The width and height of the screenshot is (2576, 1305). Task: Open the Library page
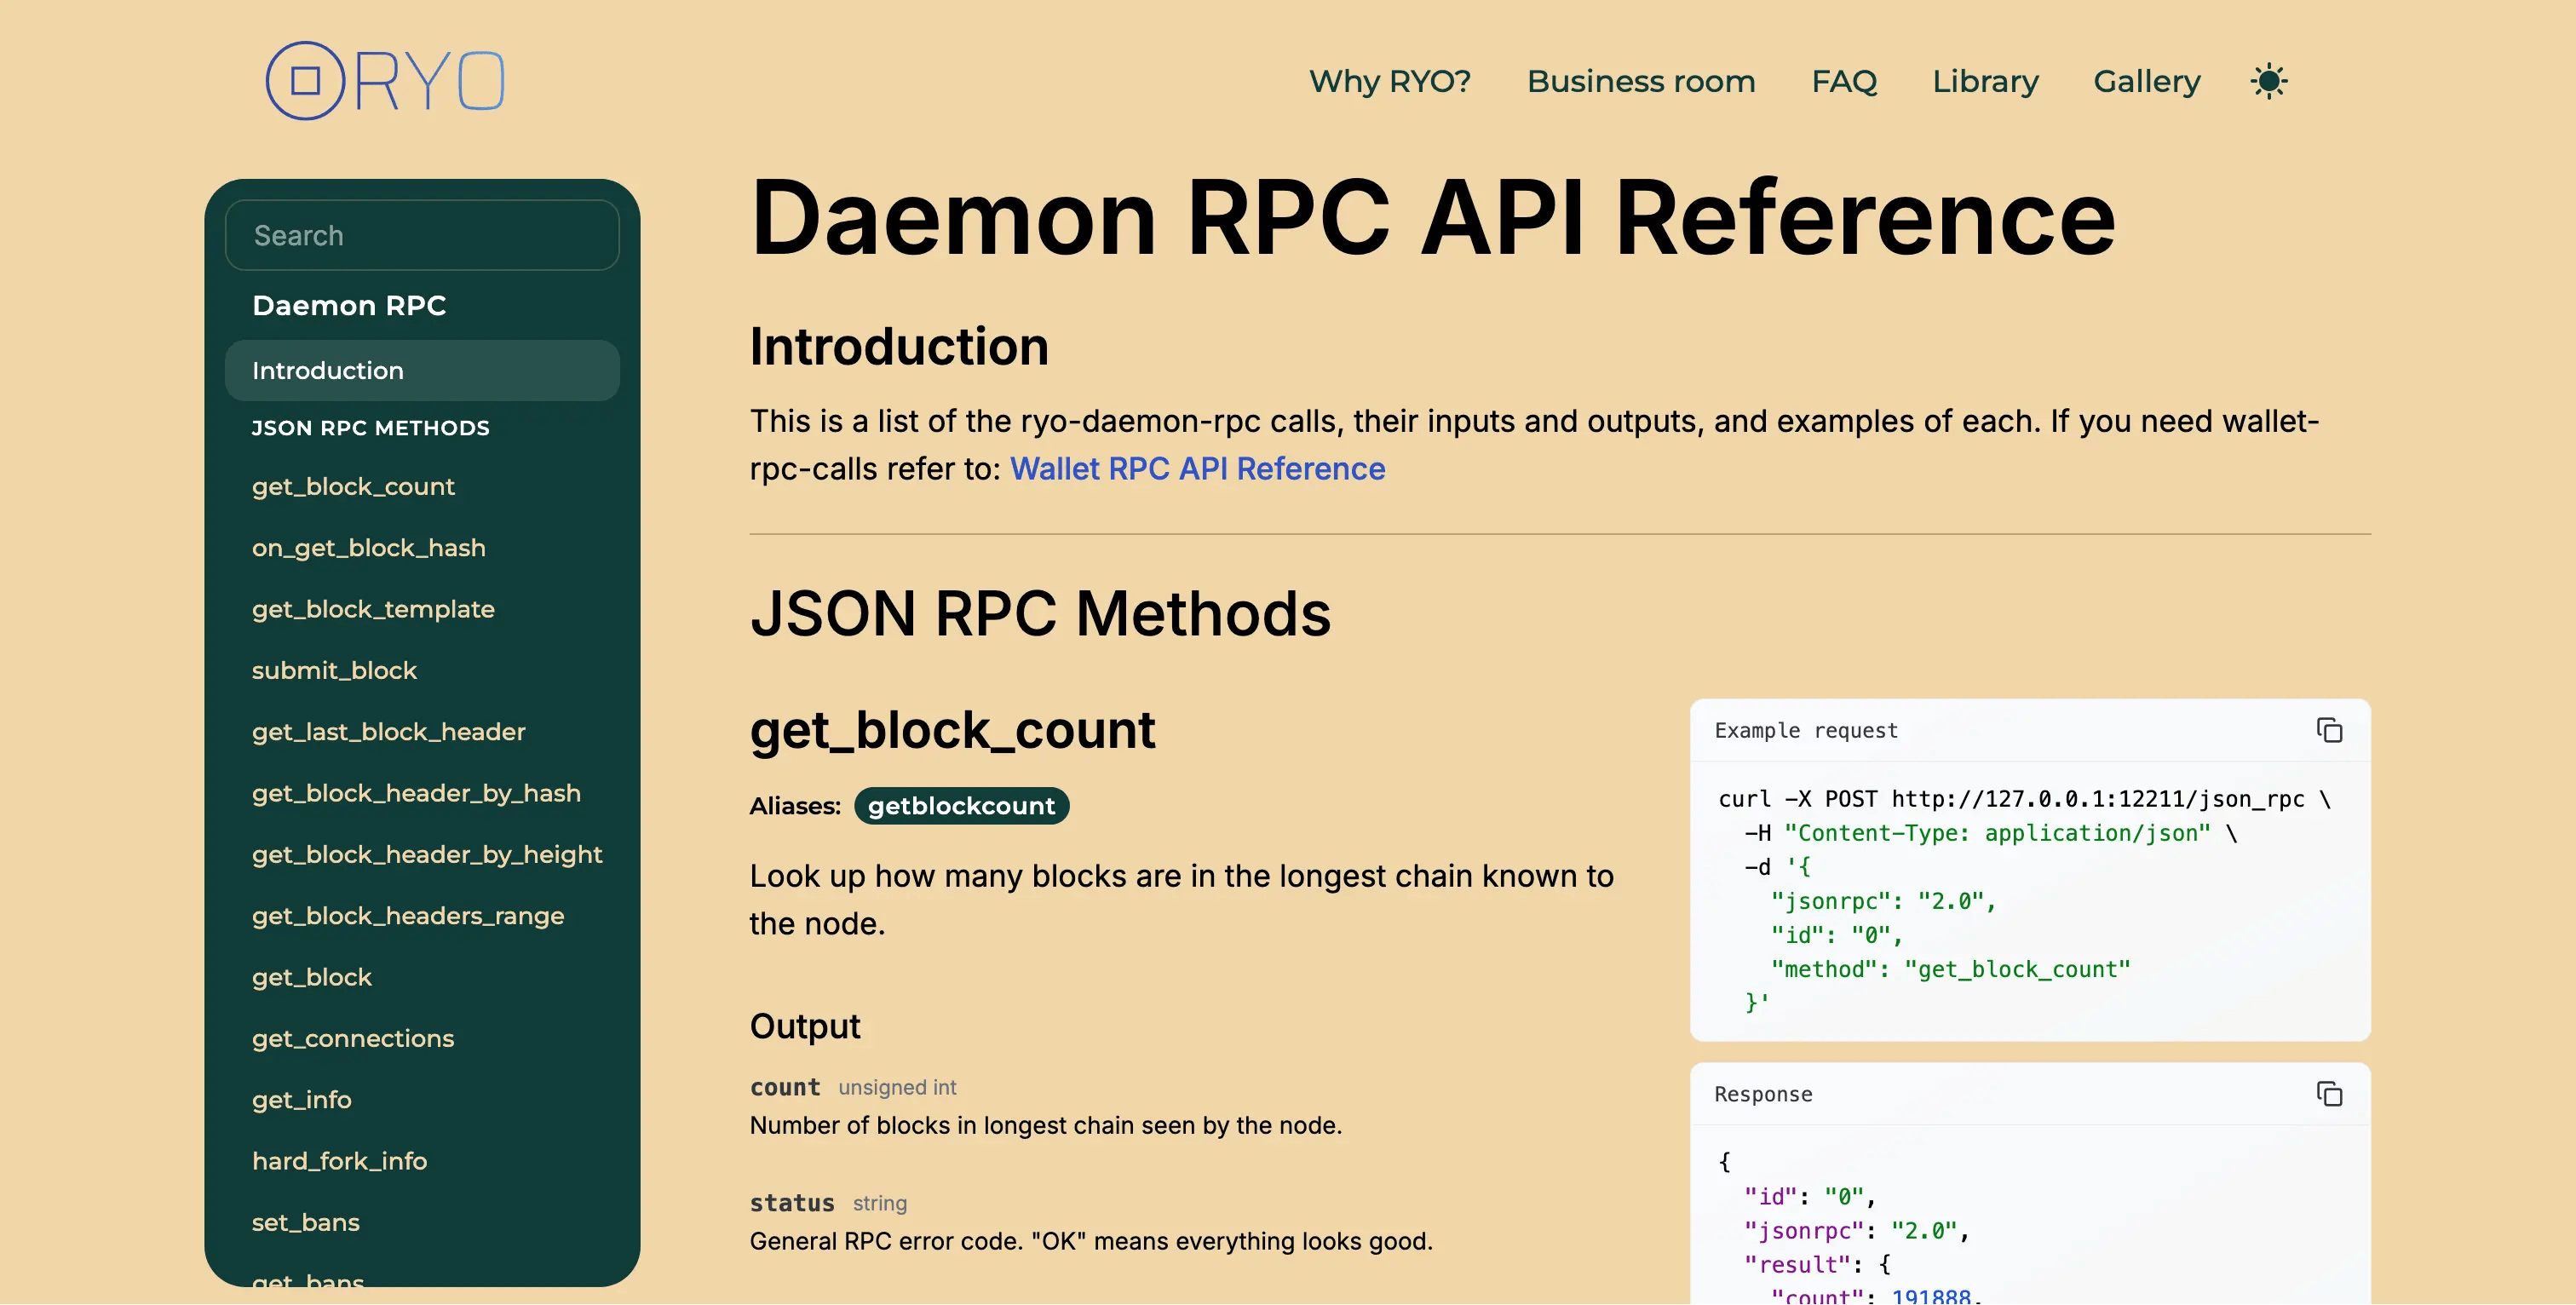coord(1986,81)
